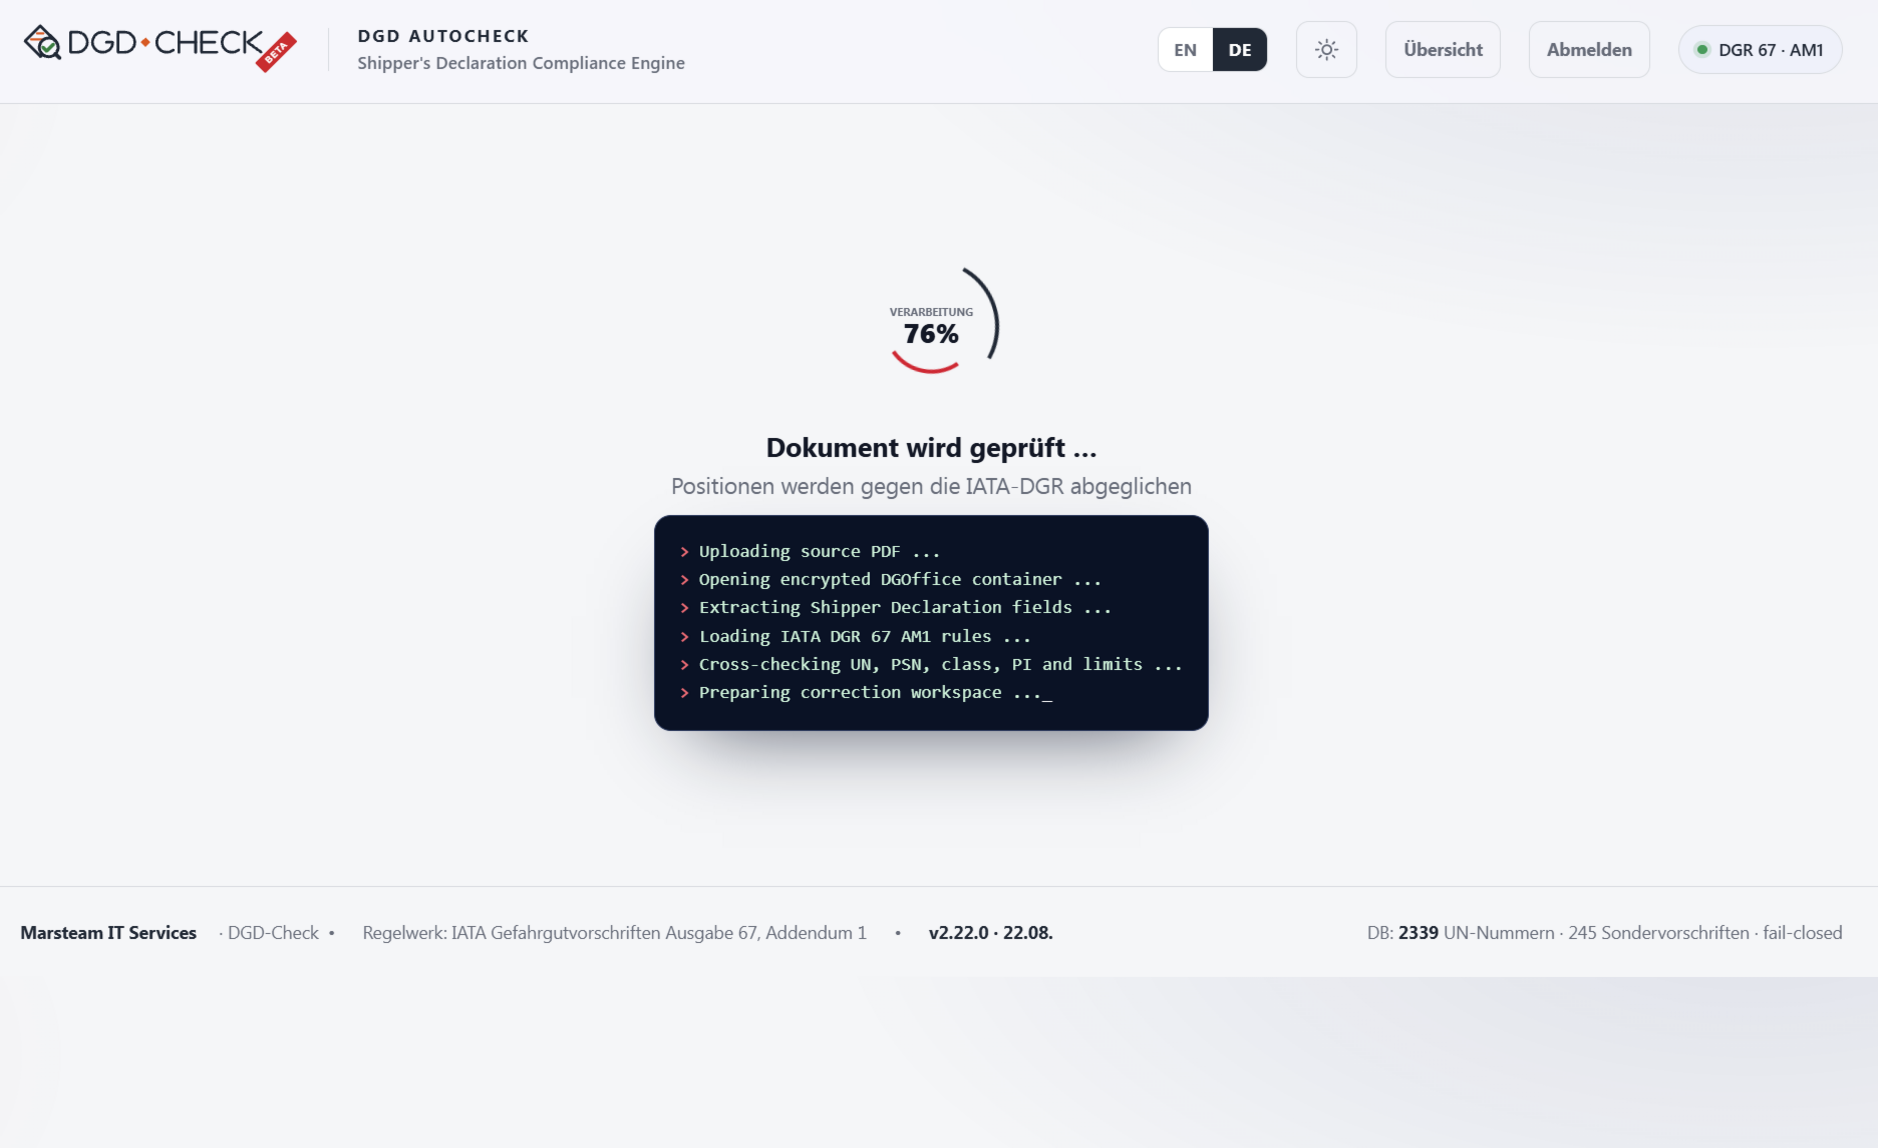Switch language to EN
The image size is (1878, 1148).
pyautogui.click(x=1185, y=50)
